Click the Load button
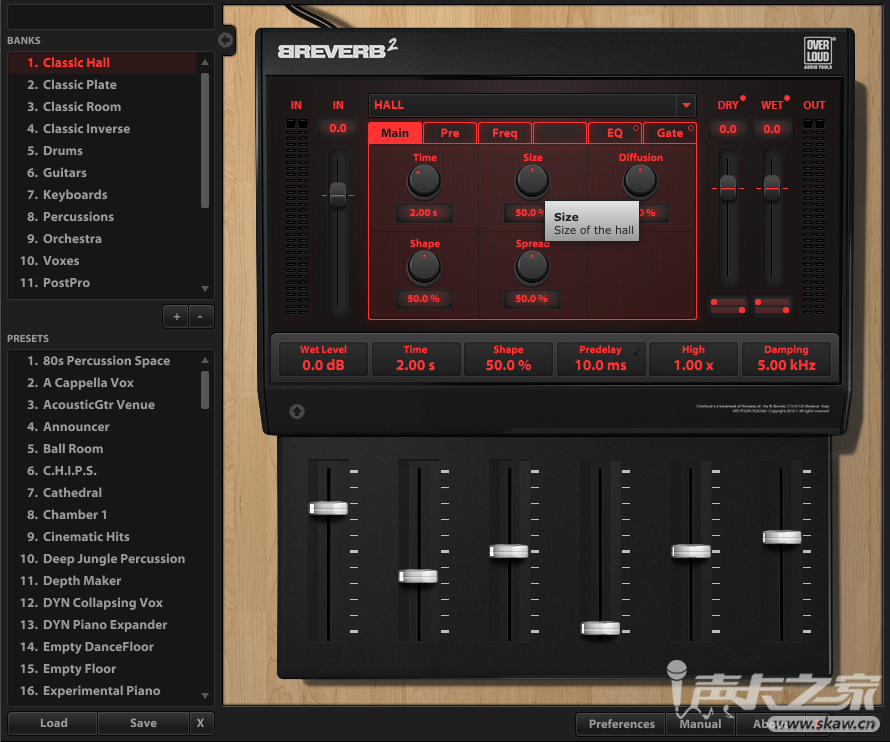890x742 pixels. (53, 723)
